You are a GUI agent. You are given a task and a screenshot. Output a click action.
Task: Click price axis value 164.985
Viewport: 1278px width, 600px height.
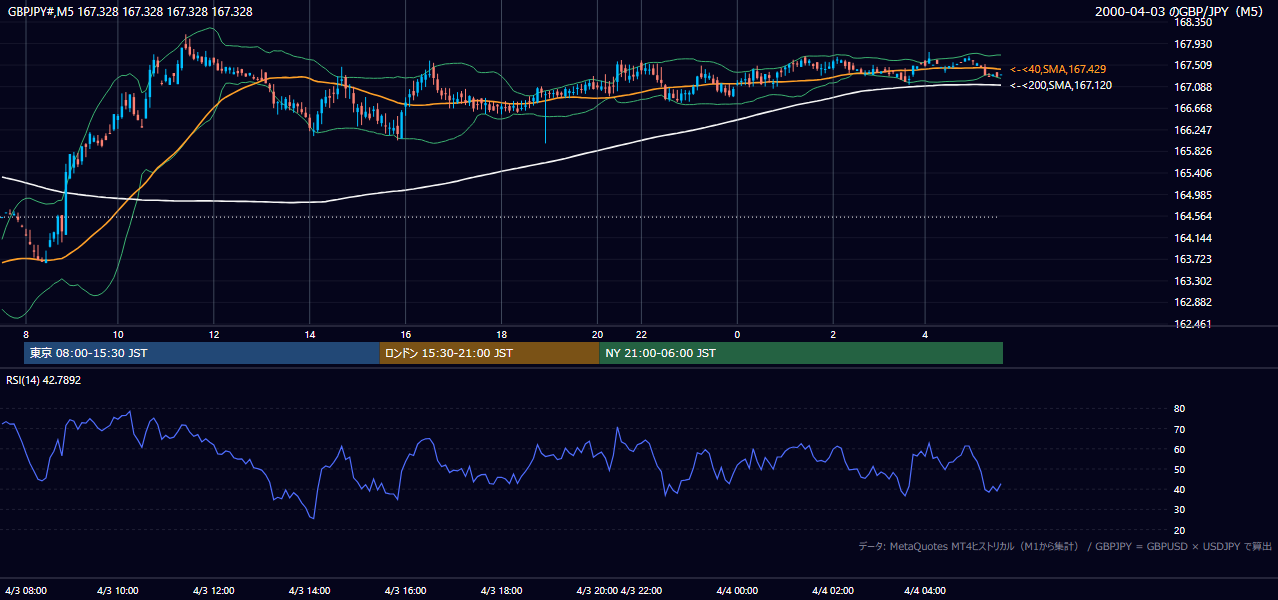(x=1193, y=195)
